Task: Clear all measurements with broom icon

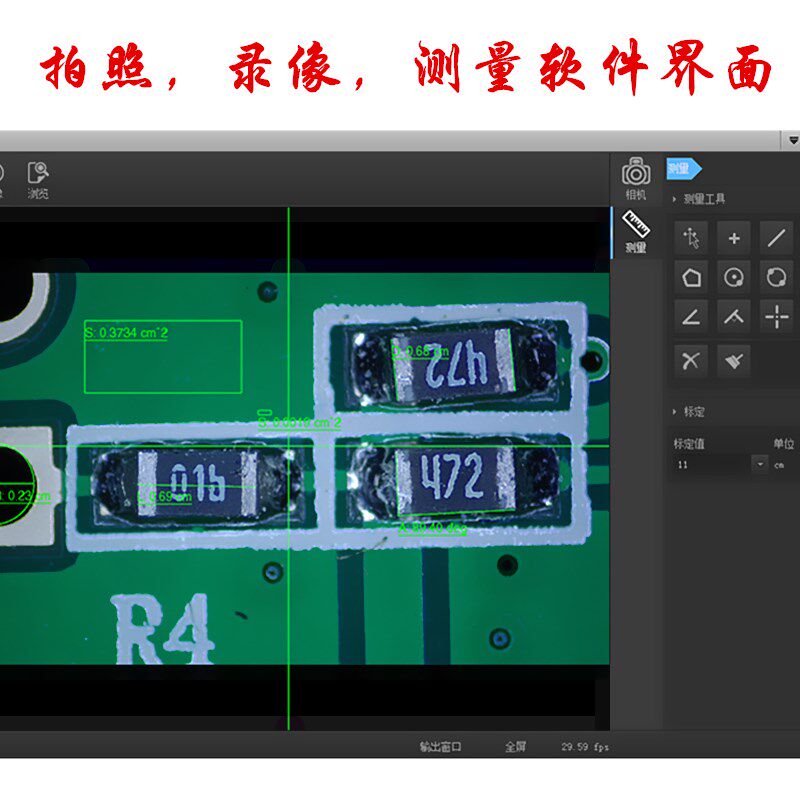Action: (x=734, y=361)
